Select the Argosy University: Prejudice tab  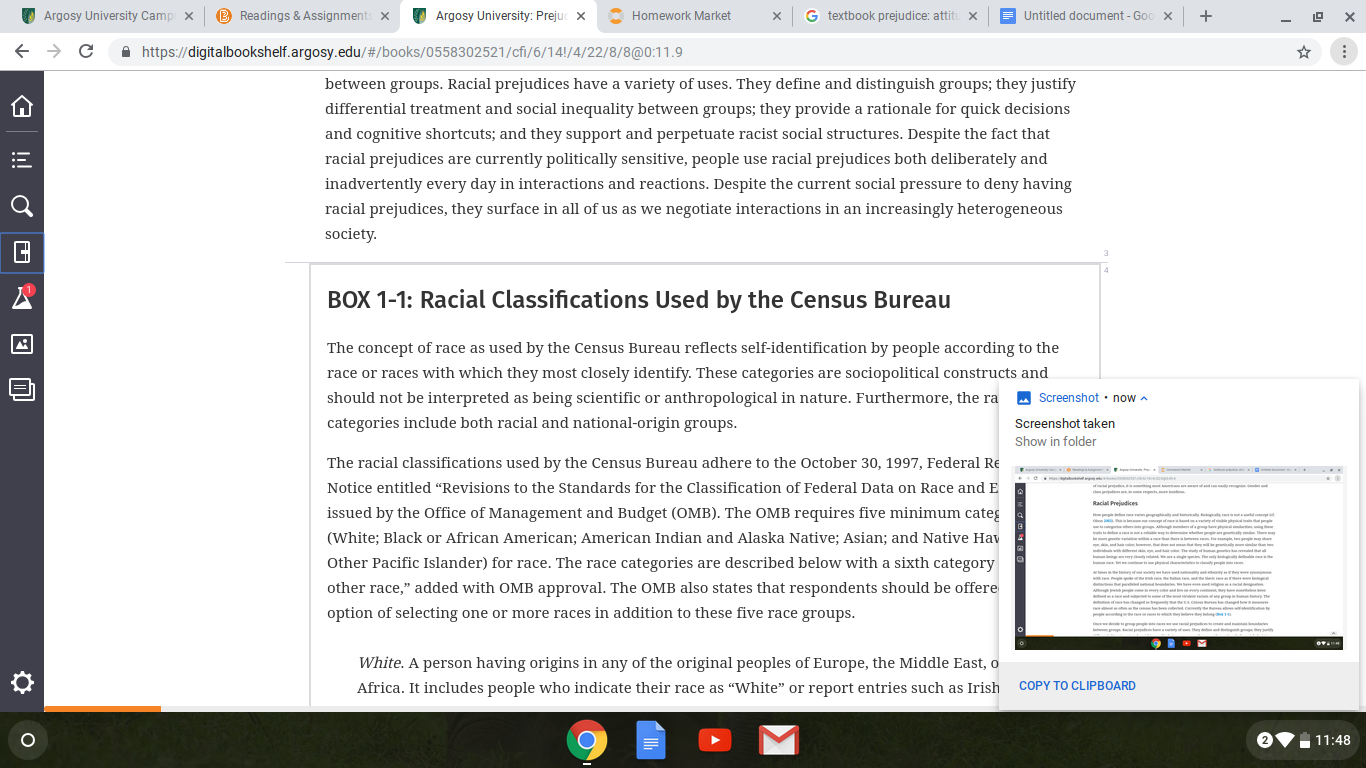pyautogui.click(x=499, y=16)
